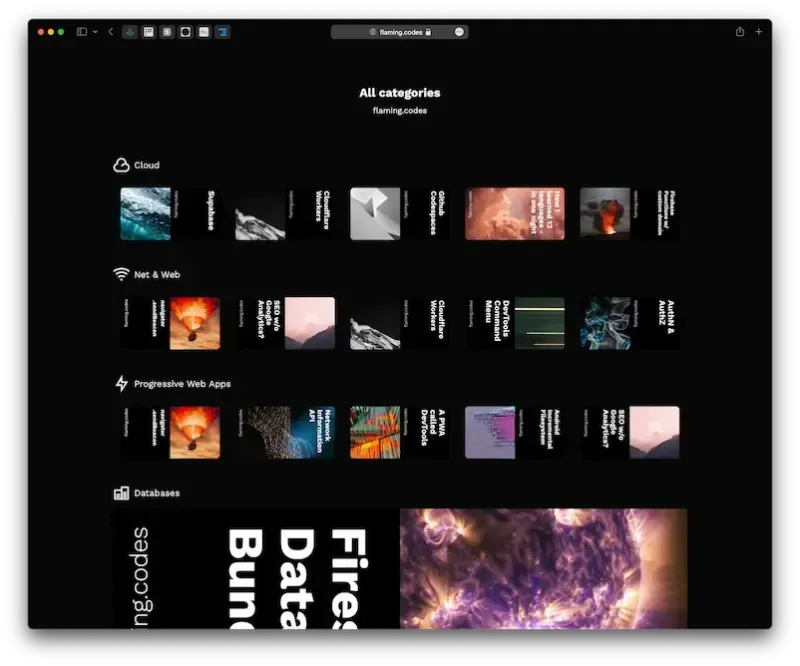Open the pinned tab with rounded square outline icon
The width and height of the screenshot is (800, 666).
click(186, 32)
